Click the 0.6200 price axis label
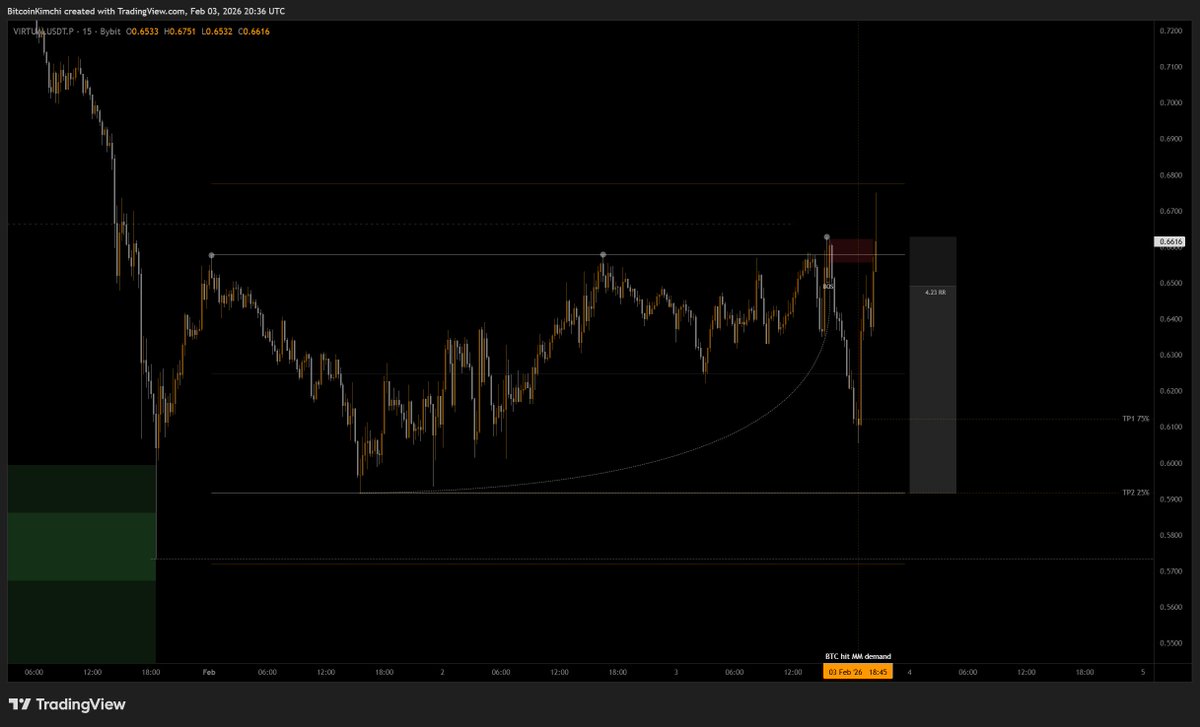Viewport: 1200px width, 727px height. 1171,391
